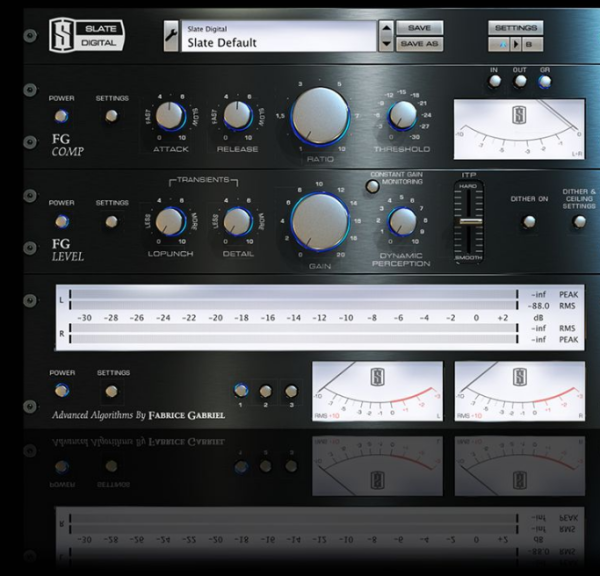Click the wrench icon beside preset name

[x=171, y=36]
